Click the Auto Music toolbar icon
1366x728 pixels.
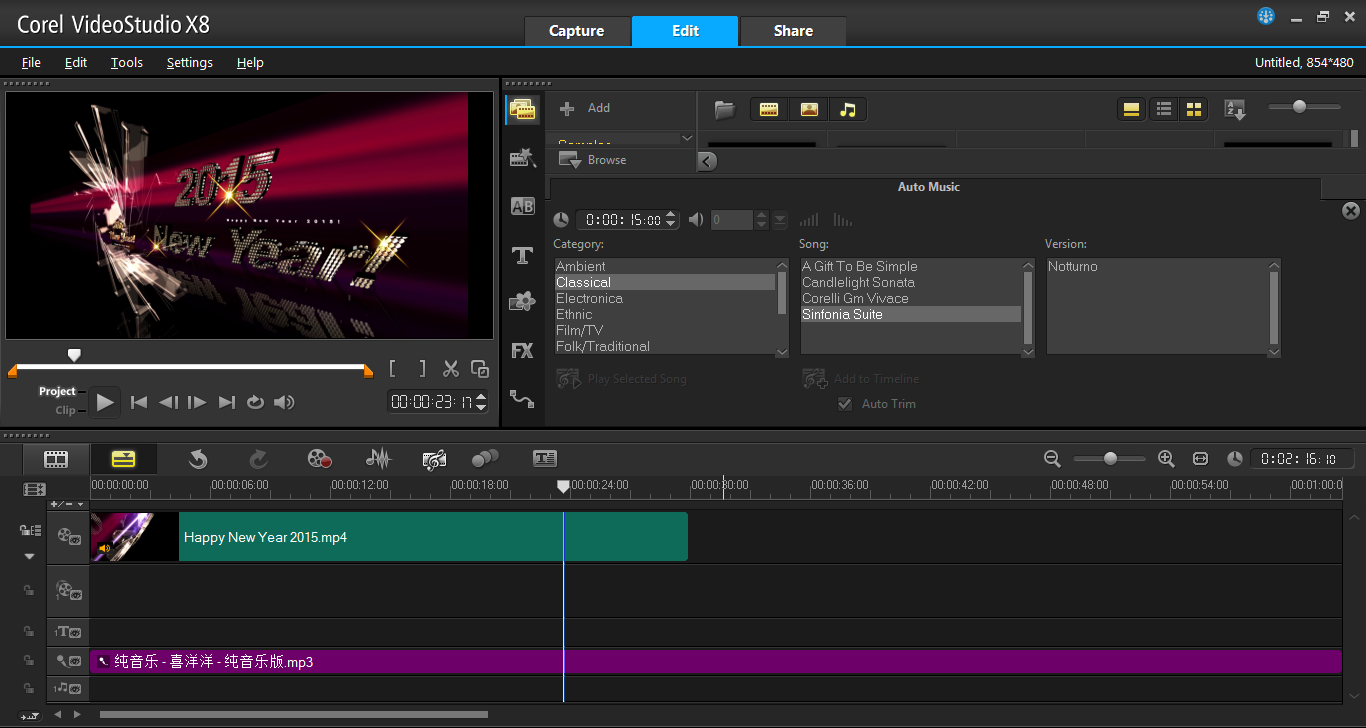(x=434, y=459)
